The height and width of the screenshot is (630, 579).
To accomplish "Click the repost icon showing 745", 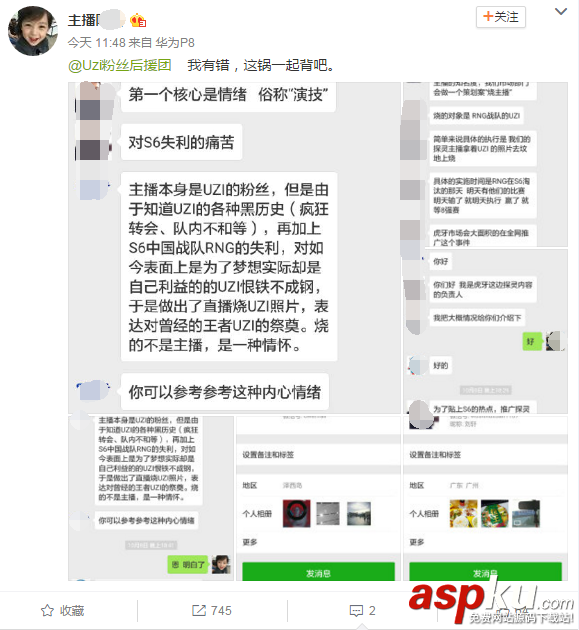I will coord(198,611).
